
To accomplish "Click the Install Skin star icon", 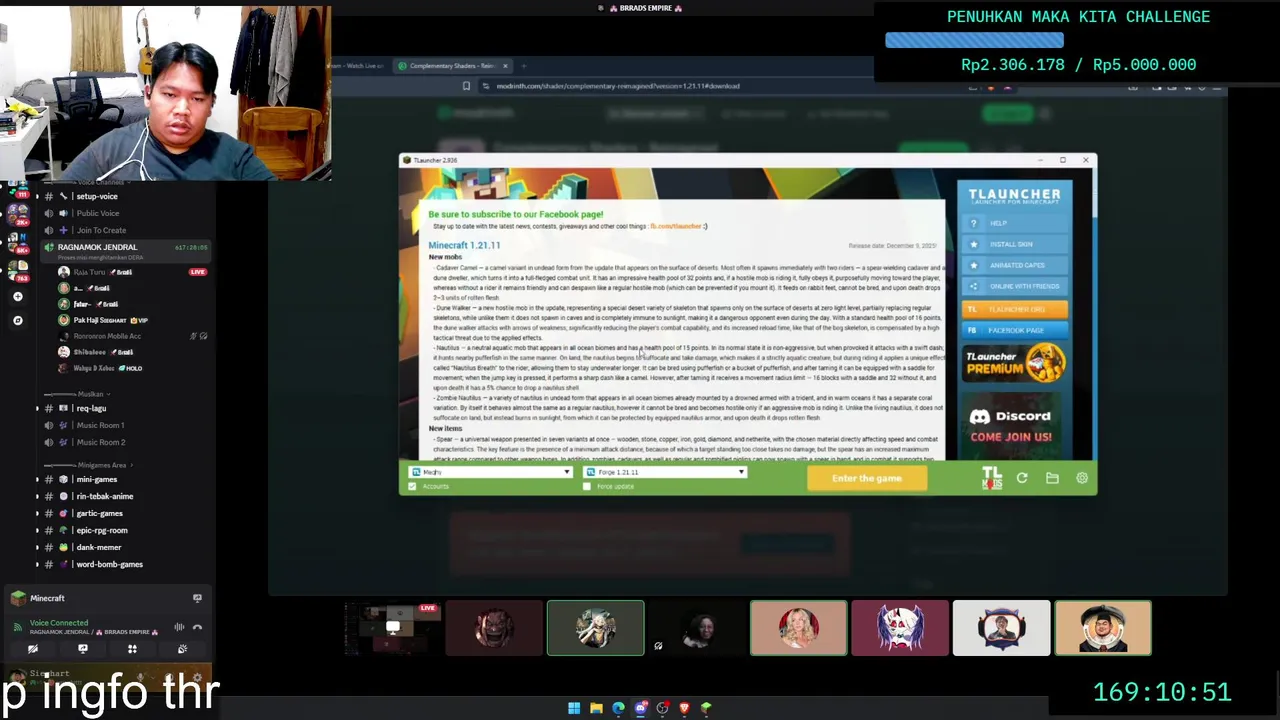I will [x=973, y=244].
